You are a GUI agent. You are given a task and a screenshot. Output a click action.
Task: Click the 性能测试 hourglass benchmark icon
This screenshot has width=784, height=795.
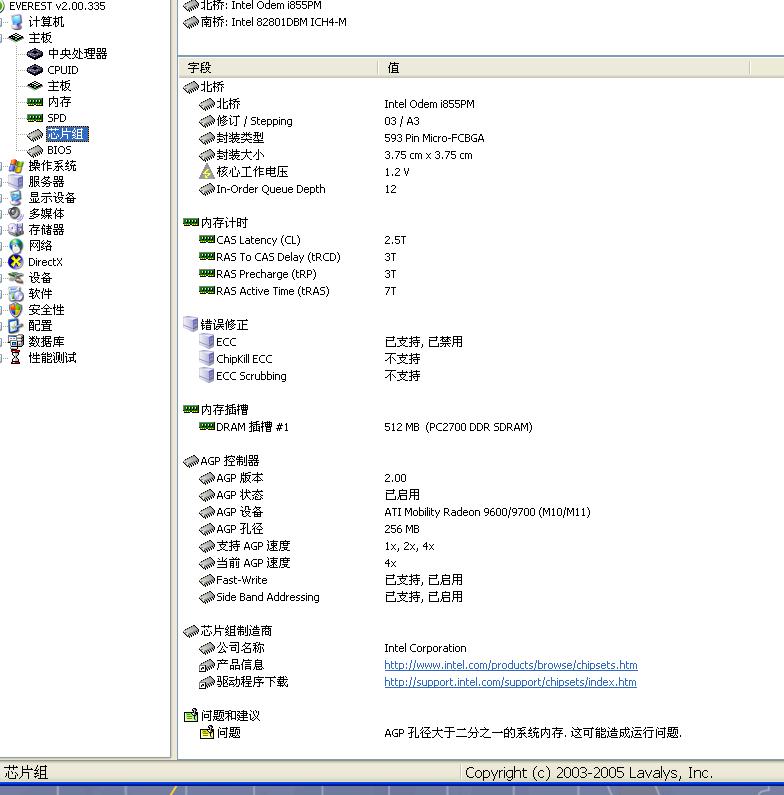[x=16, y=357]
